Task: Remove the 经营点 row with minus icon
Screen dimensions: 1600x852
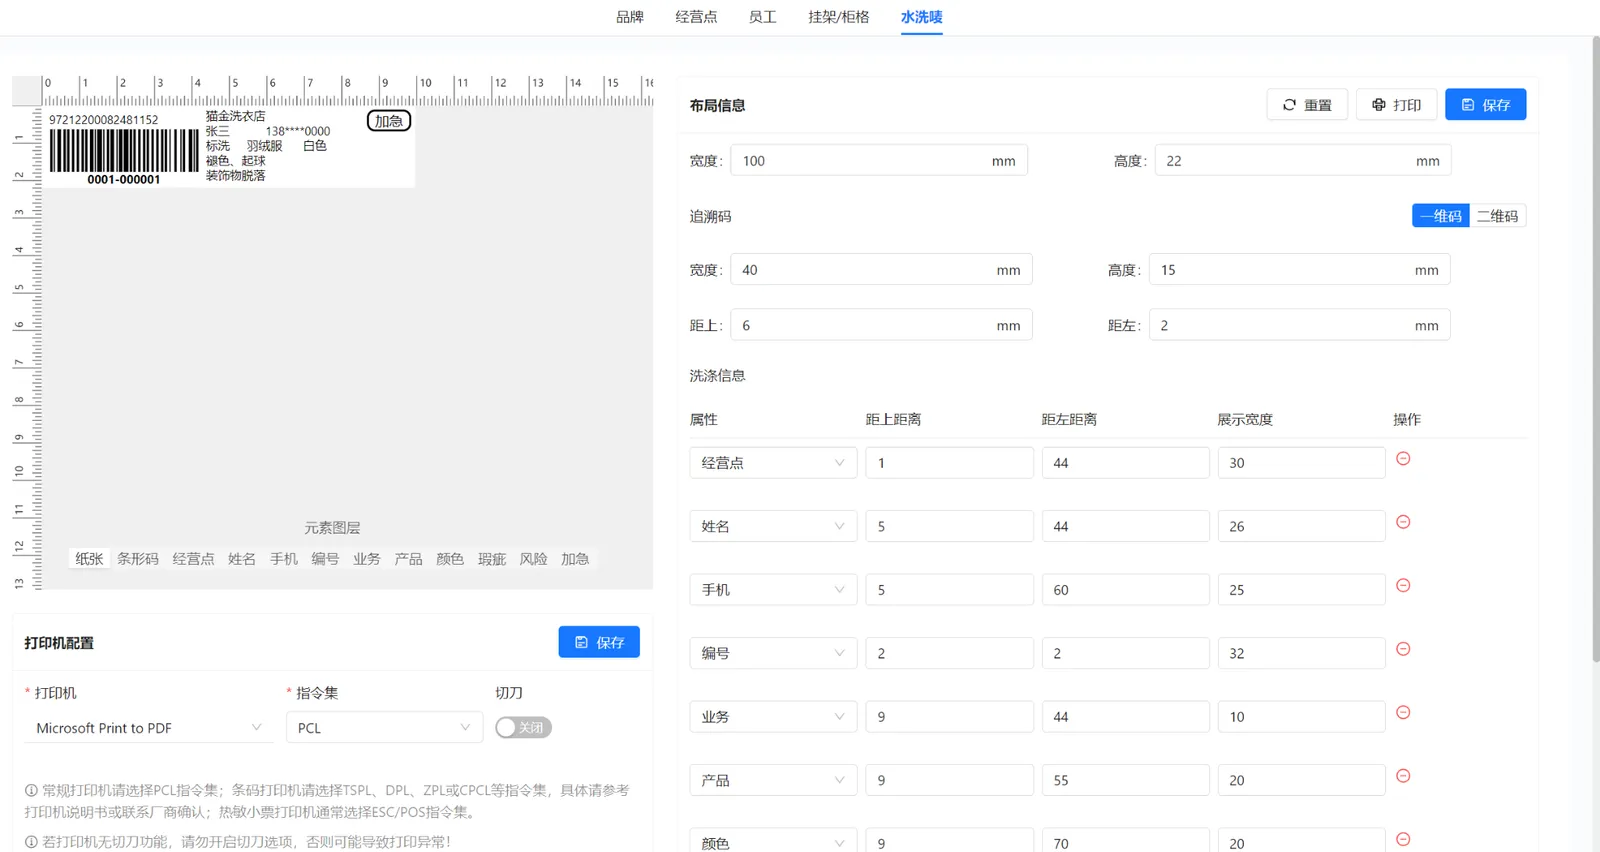Action: click(x=1403, y=459)
